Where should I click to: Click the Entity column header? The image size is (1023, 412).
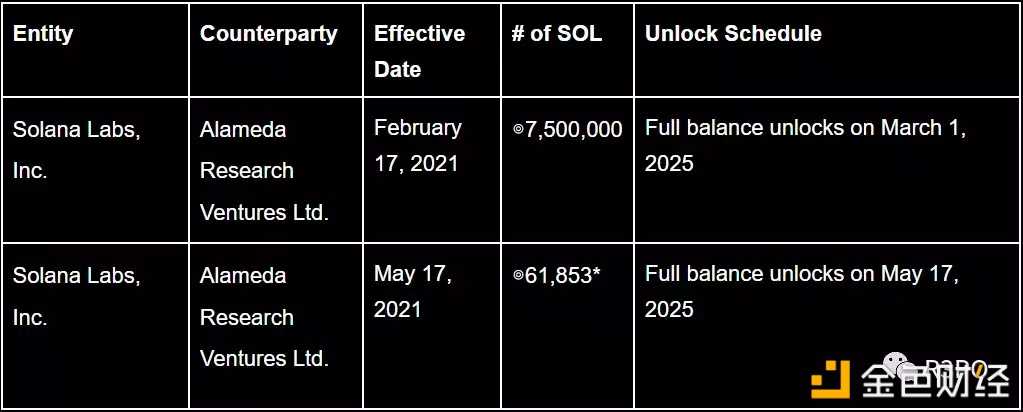pos(43,33)
